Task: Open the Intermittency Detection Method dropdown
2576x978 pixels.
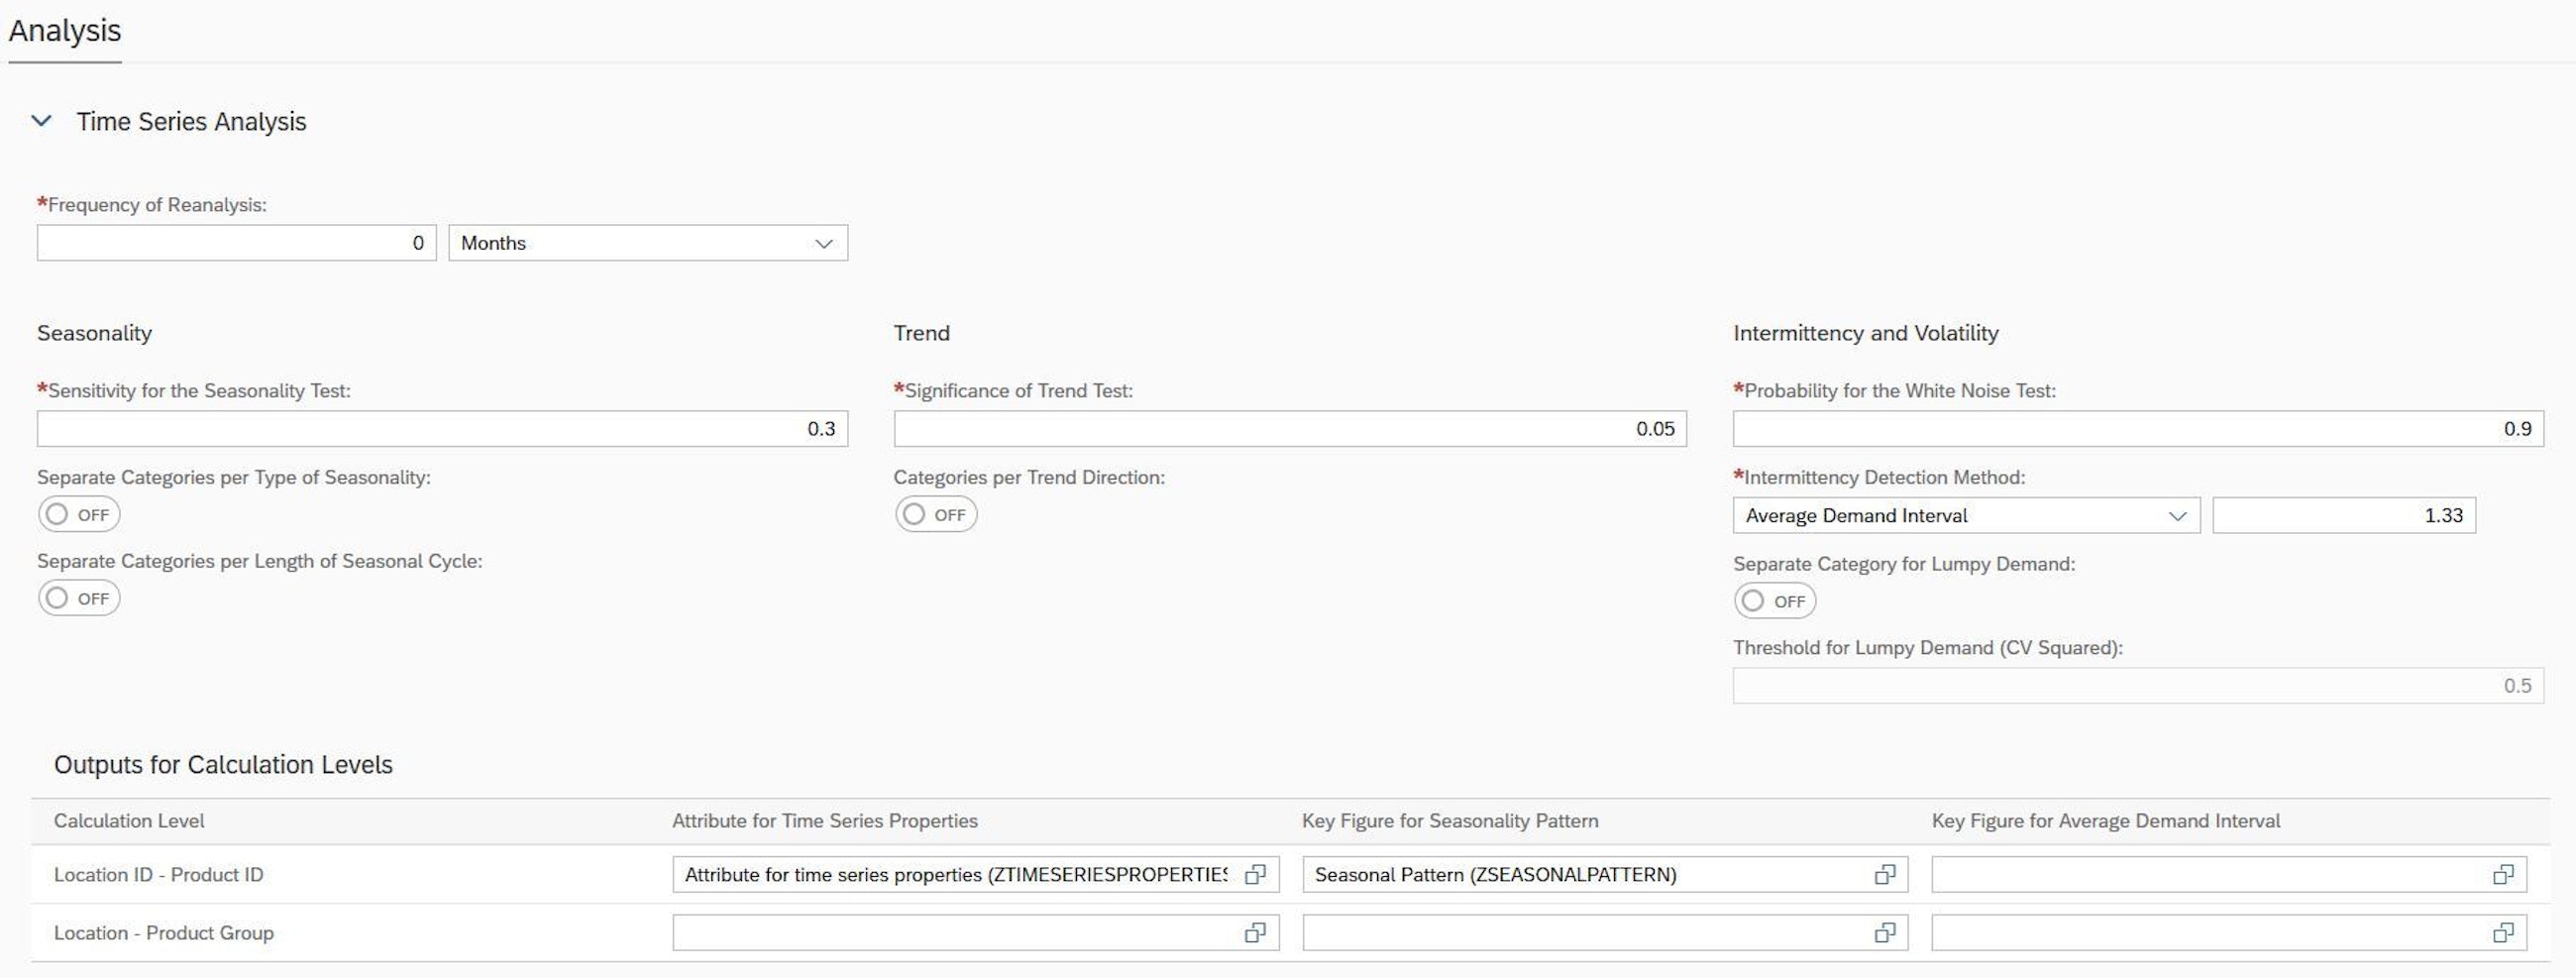Action: click(1965, 516)
